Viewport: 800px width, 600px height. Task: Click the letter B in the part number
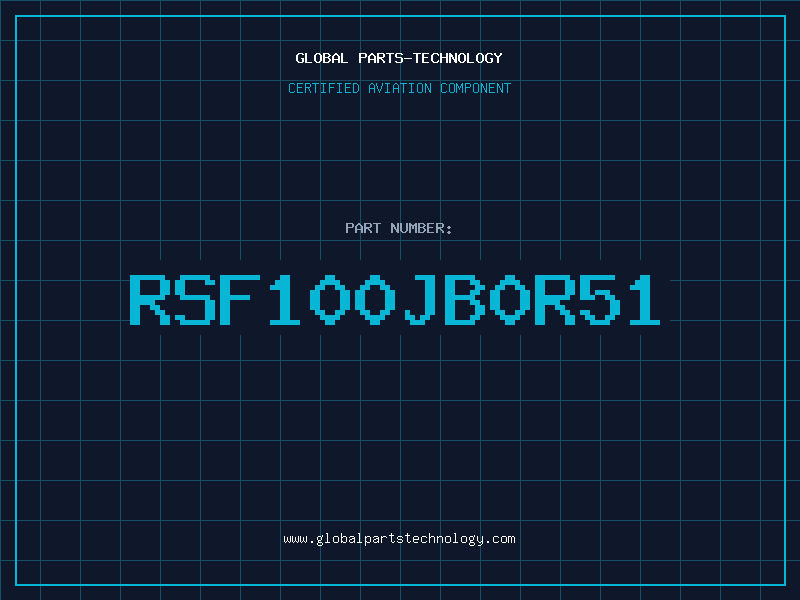[465, 299]
